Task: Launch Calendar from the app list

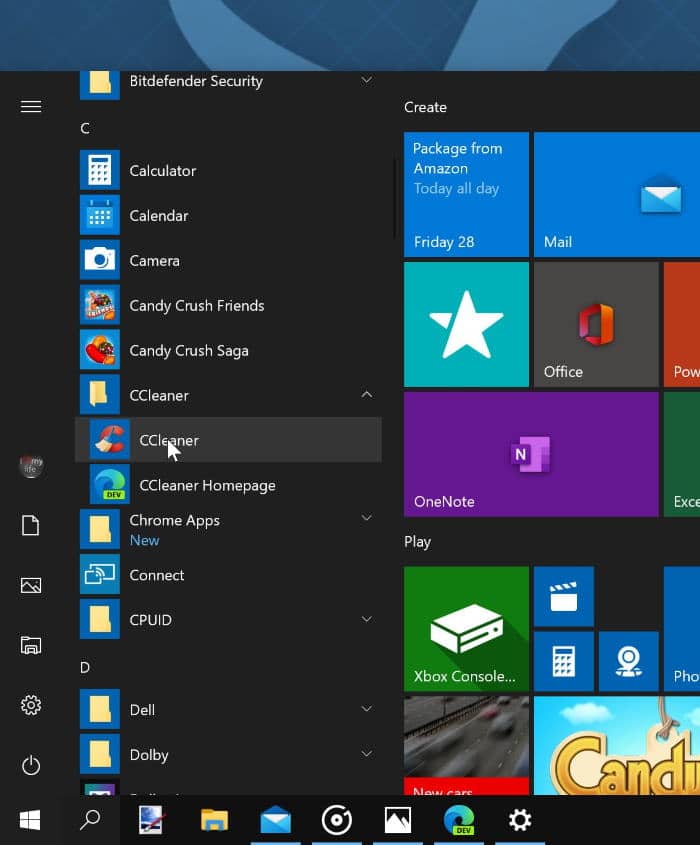Action: 228,216
